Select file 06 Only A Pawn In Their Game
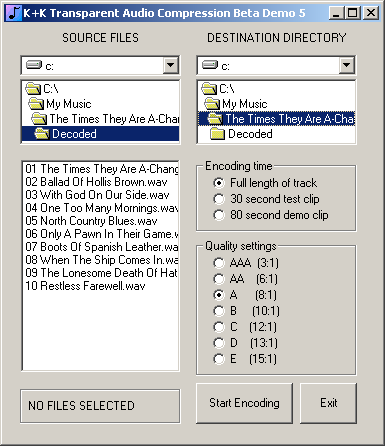Viewport: 385px width, 446px height. [x=101, y=234]
